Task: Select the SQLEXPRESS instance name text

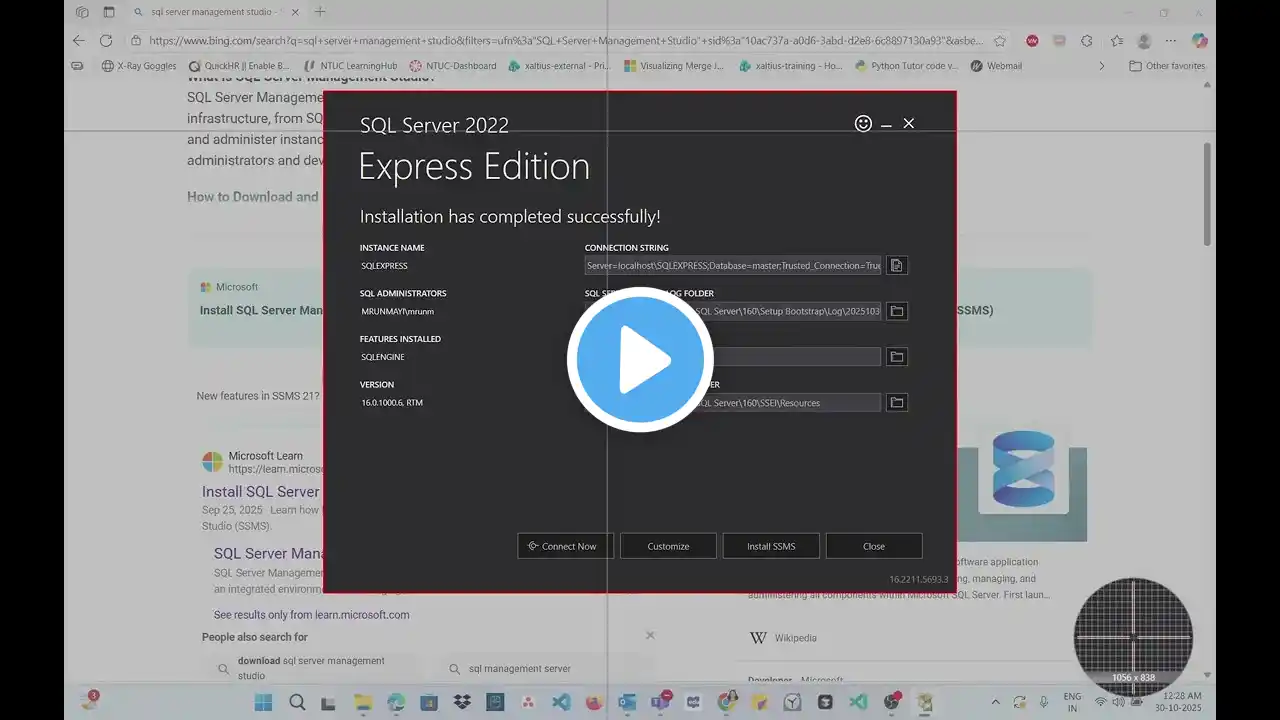Action: [x=384, y=266]
